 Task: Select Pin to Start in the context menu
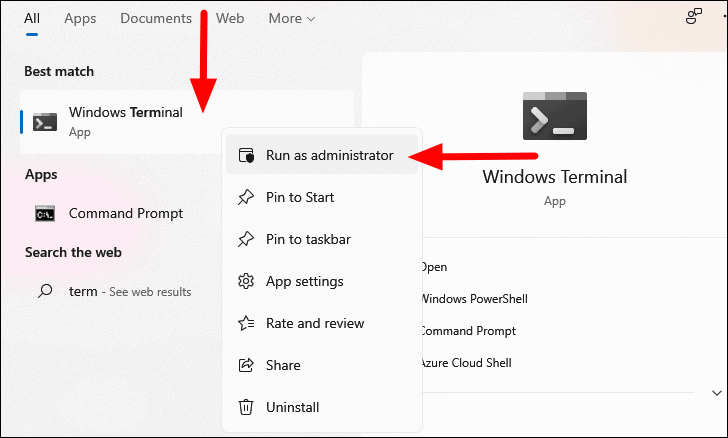tap(322, 197)
